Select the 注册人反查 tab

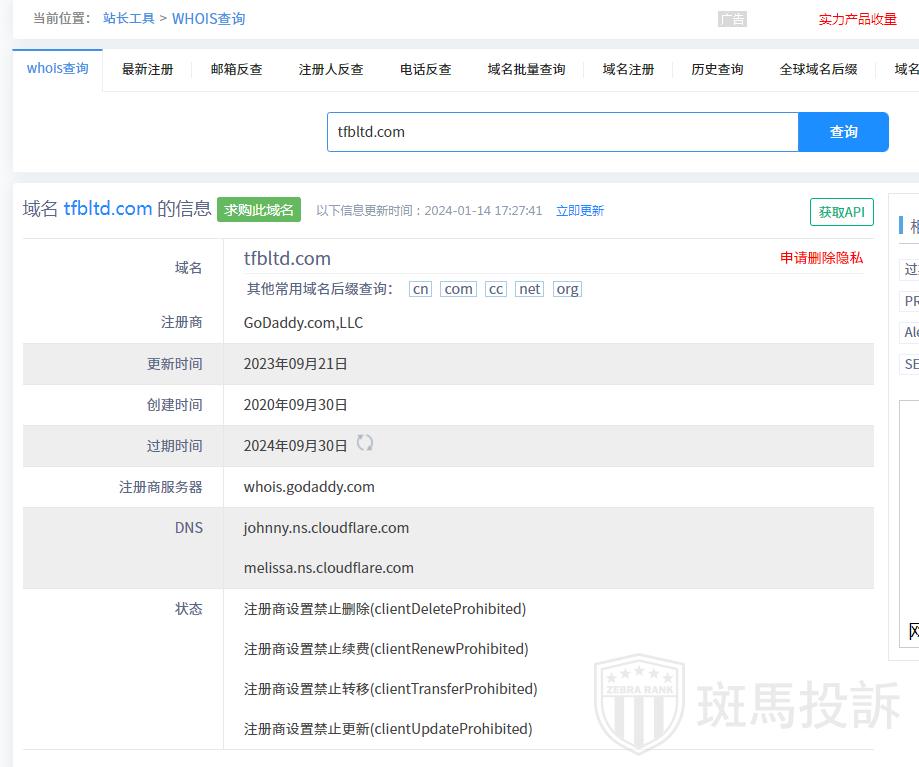point(331,69)
